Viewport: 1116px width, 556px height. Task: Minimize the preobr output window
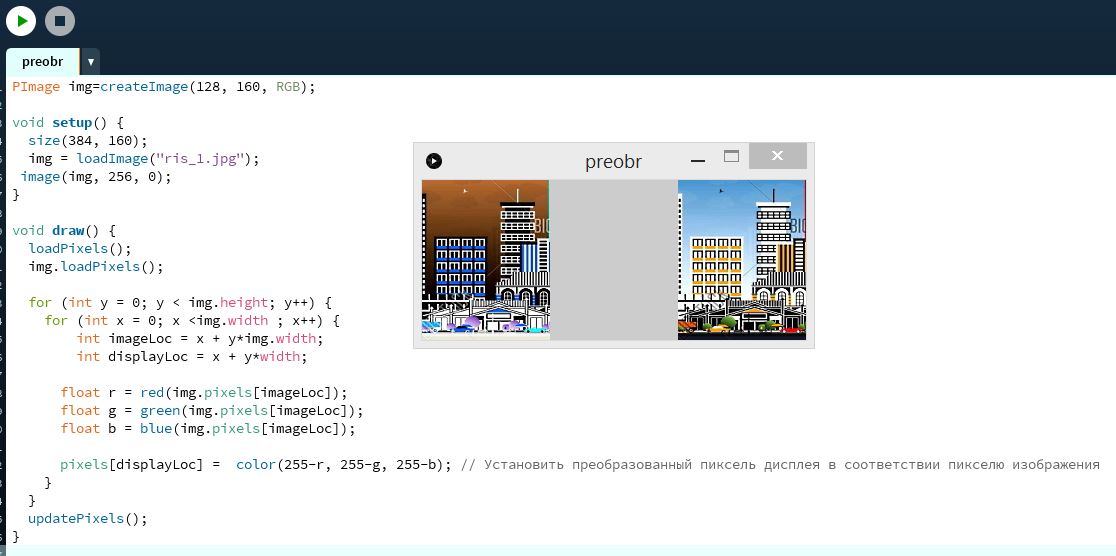point(698,161)
